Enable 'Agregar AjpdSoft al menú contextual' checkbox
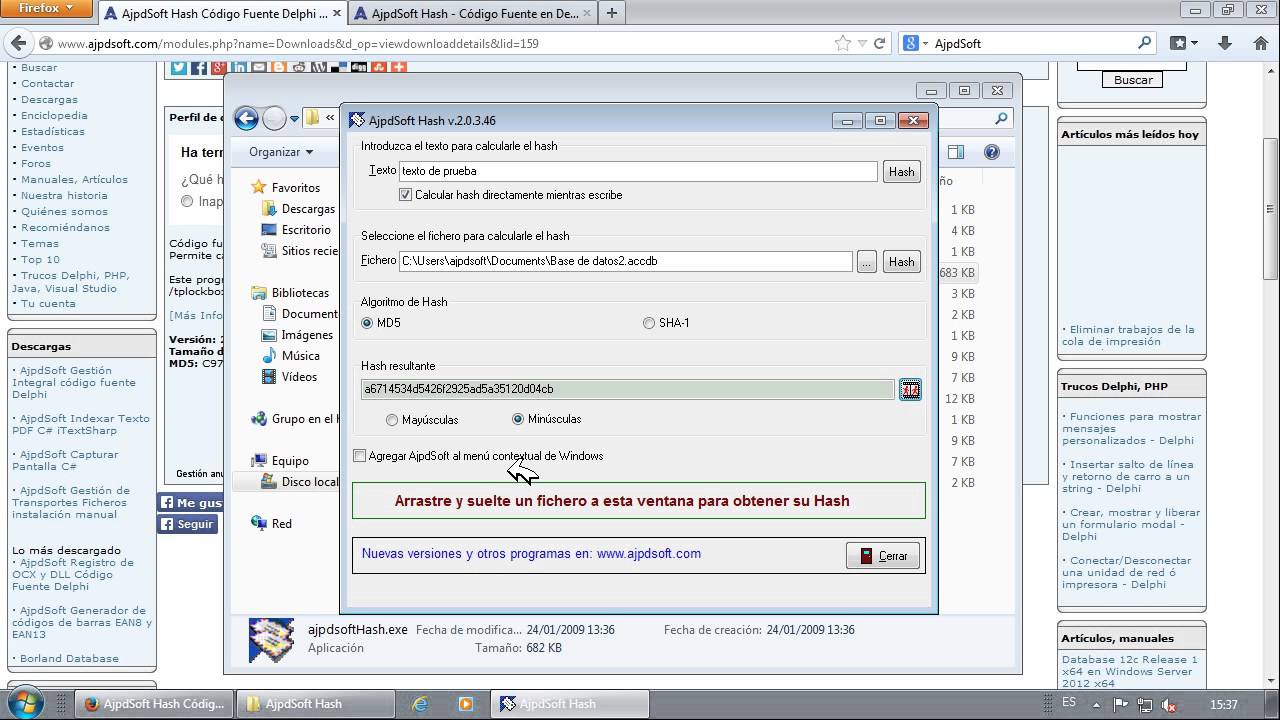The image size is (1280, 720). (x=360, y=456)
